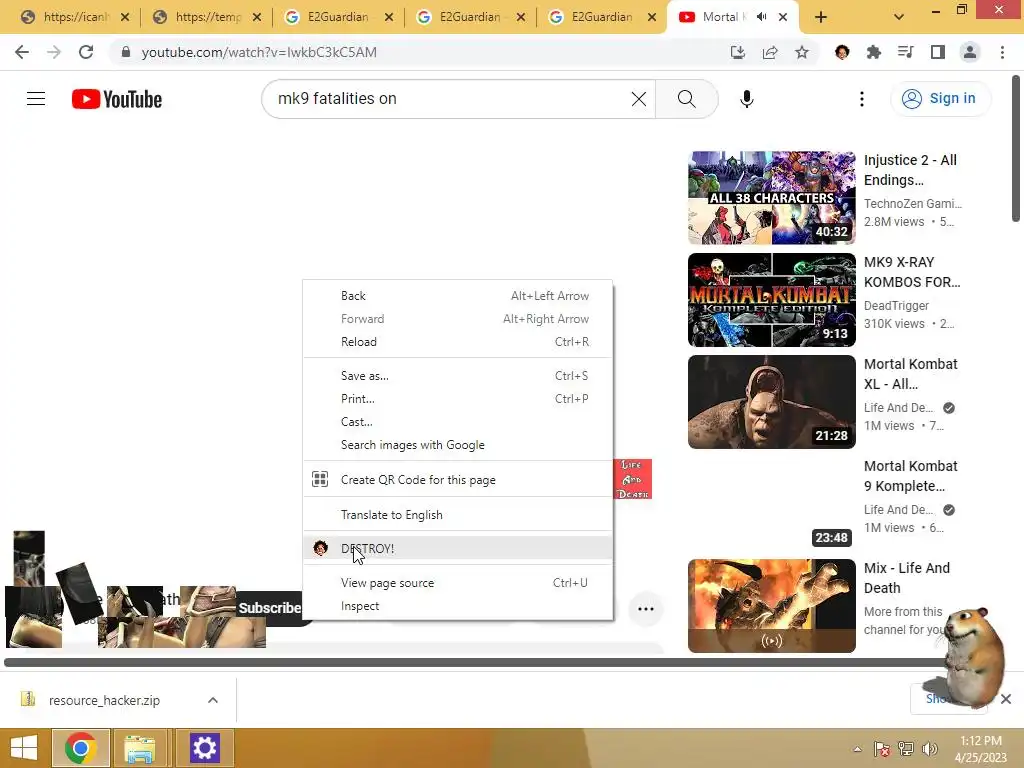Open Mortal Kombat 9 Komplete title link
This screenshot has width=1024, height=768.
[910, 476]
